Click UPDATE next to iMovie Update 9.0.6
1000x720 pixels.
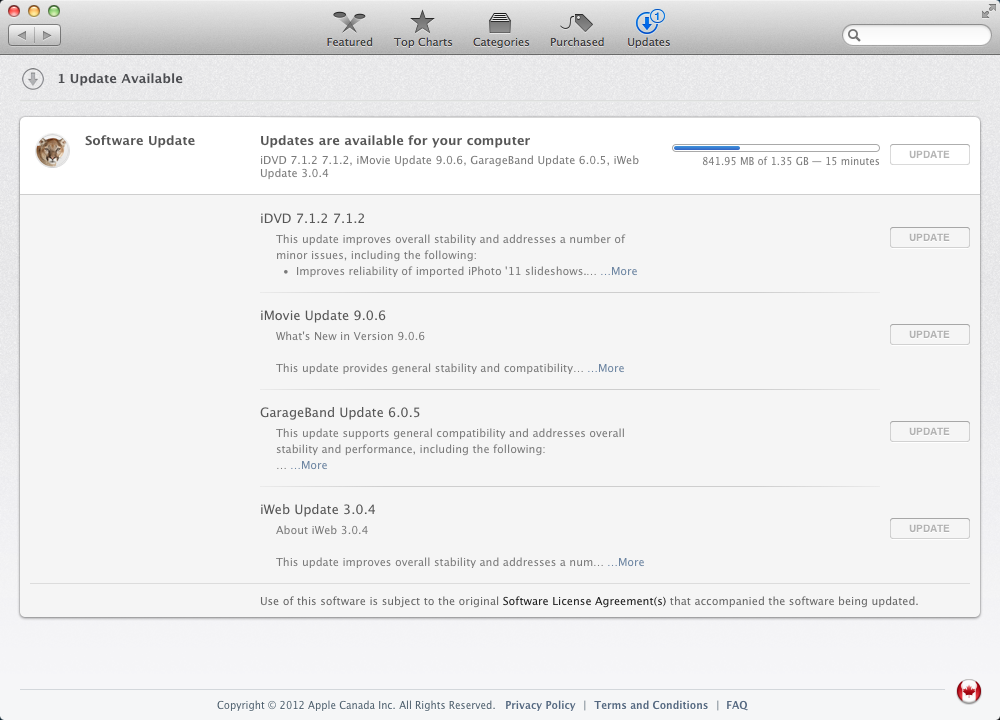tap(929, 334)
